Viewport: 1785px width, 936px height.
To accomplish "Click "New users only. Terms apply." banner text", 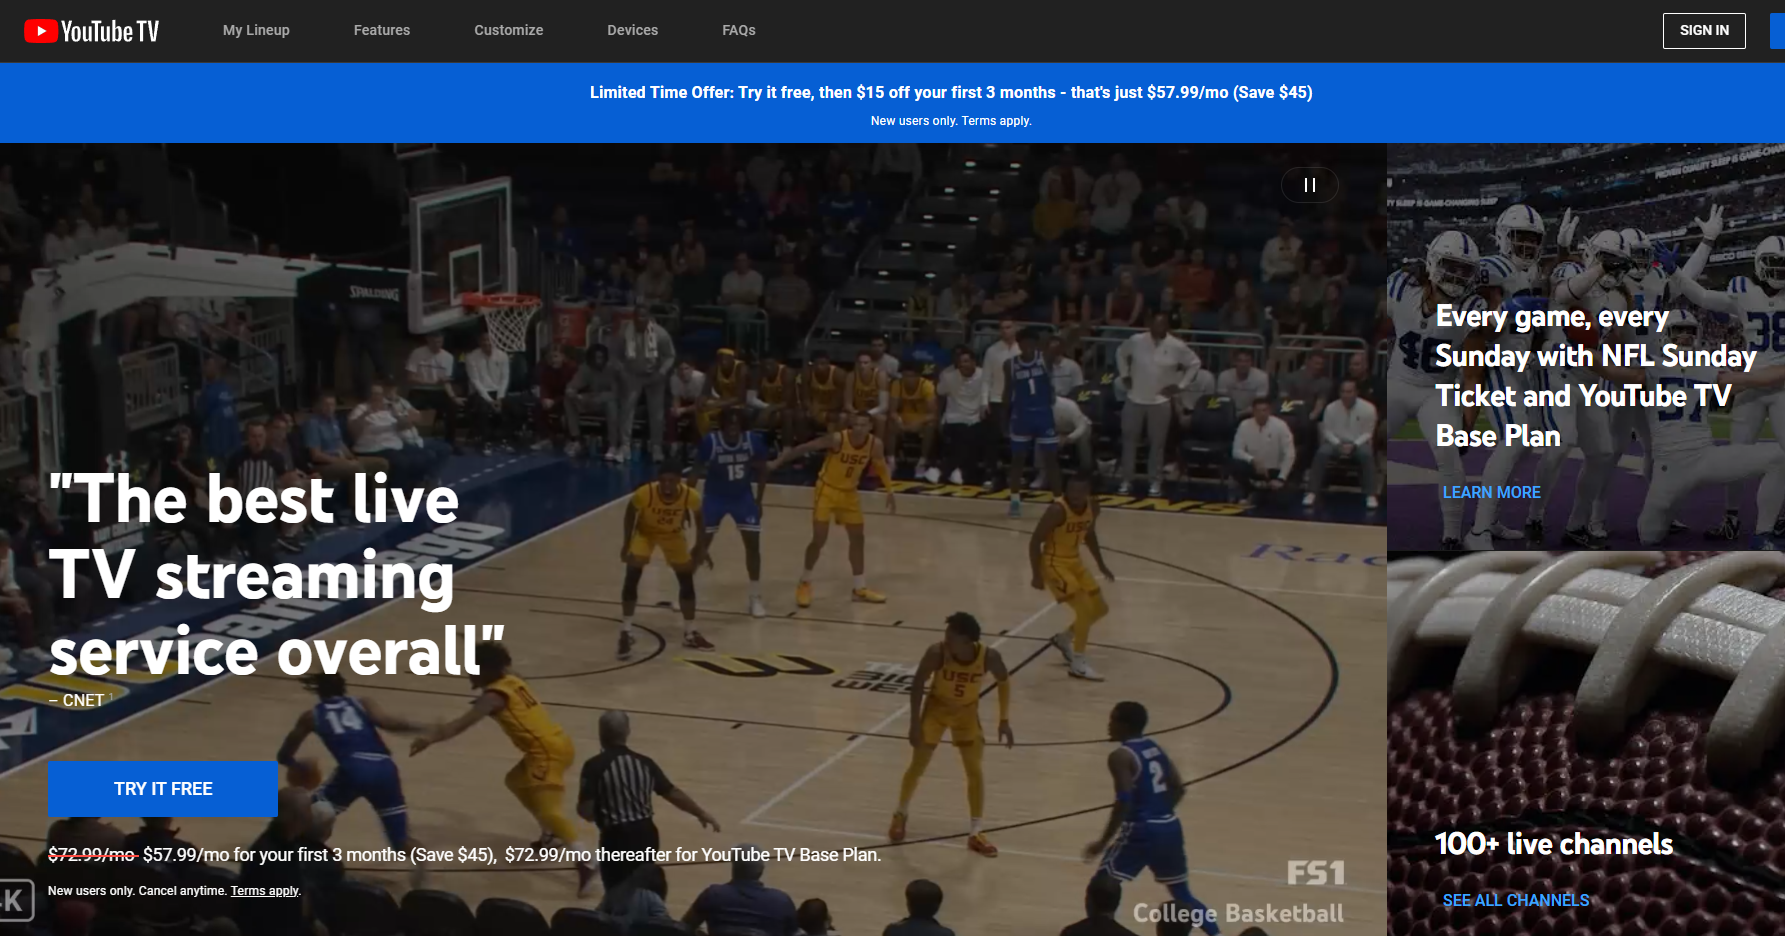I will tap(951, 121).
